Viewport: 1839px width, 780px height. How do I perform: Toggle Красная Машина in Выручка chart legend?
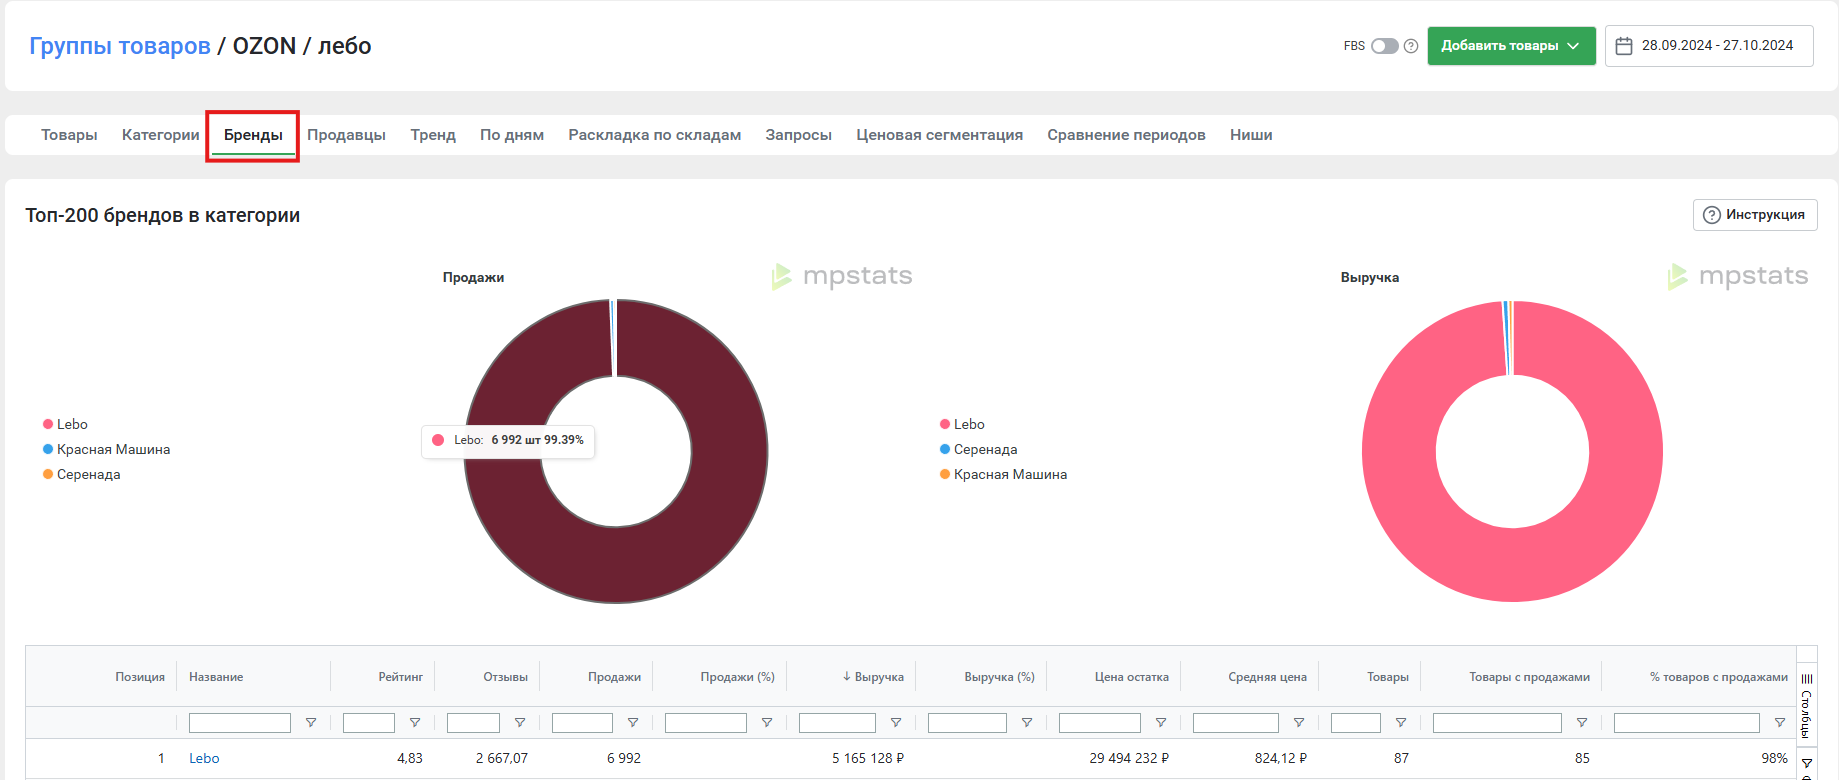coord(1003,474)
